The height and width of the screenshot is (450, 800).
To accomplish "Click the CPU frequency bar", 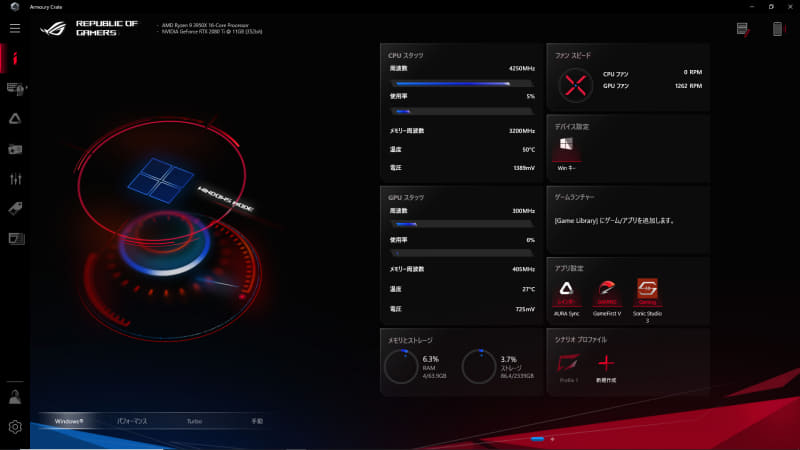I will click(x=462, y=83).
